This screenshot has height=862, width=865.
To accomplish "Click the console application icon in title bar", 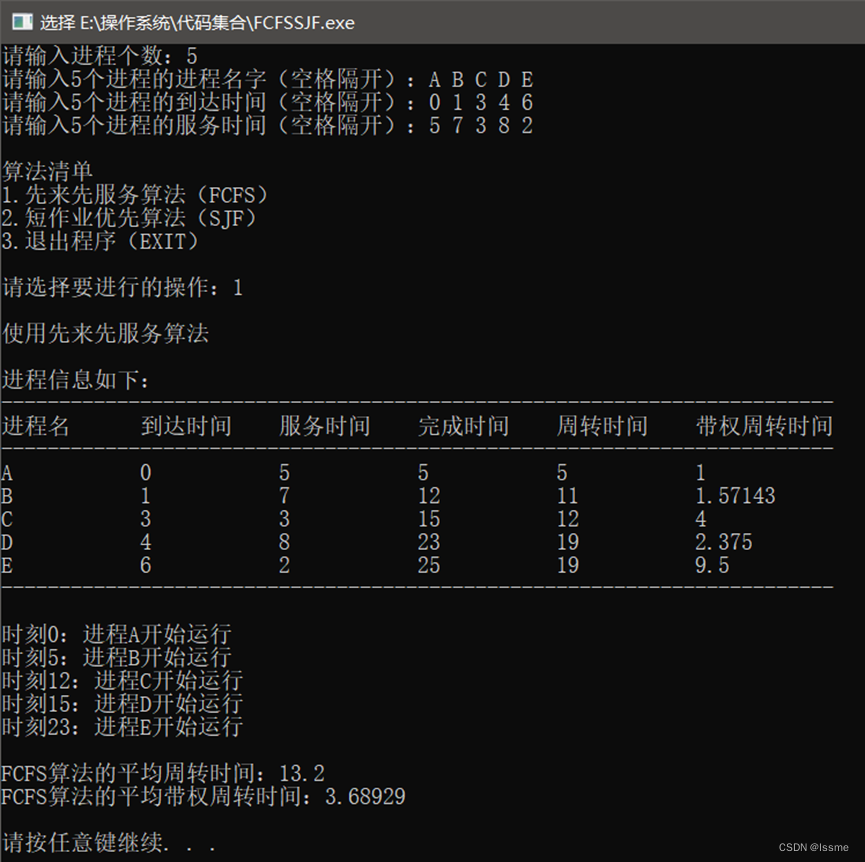I will (18, 22).
